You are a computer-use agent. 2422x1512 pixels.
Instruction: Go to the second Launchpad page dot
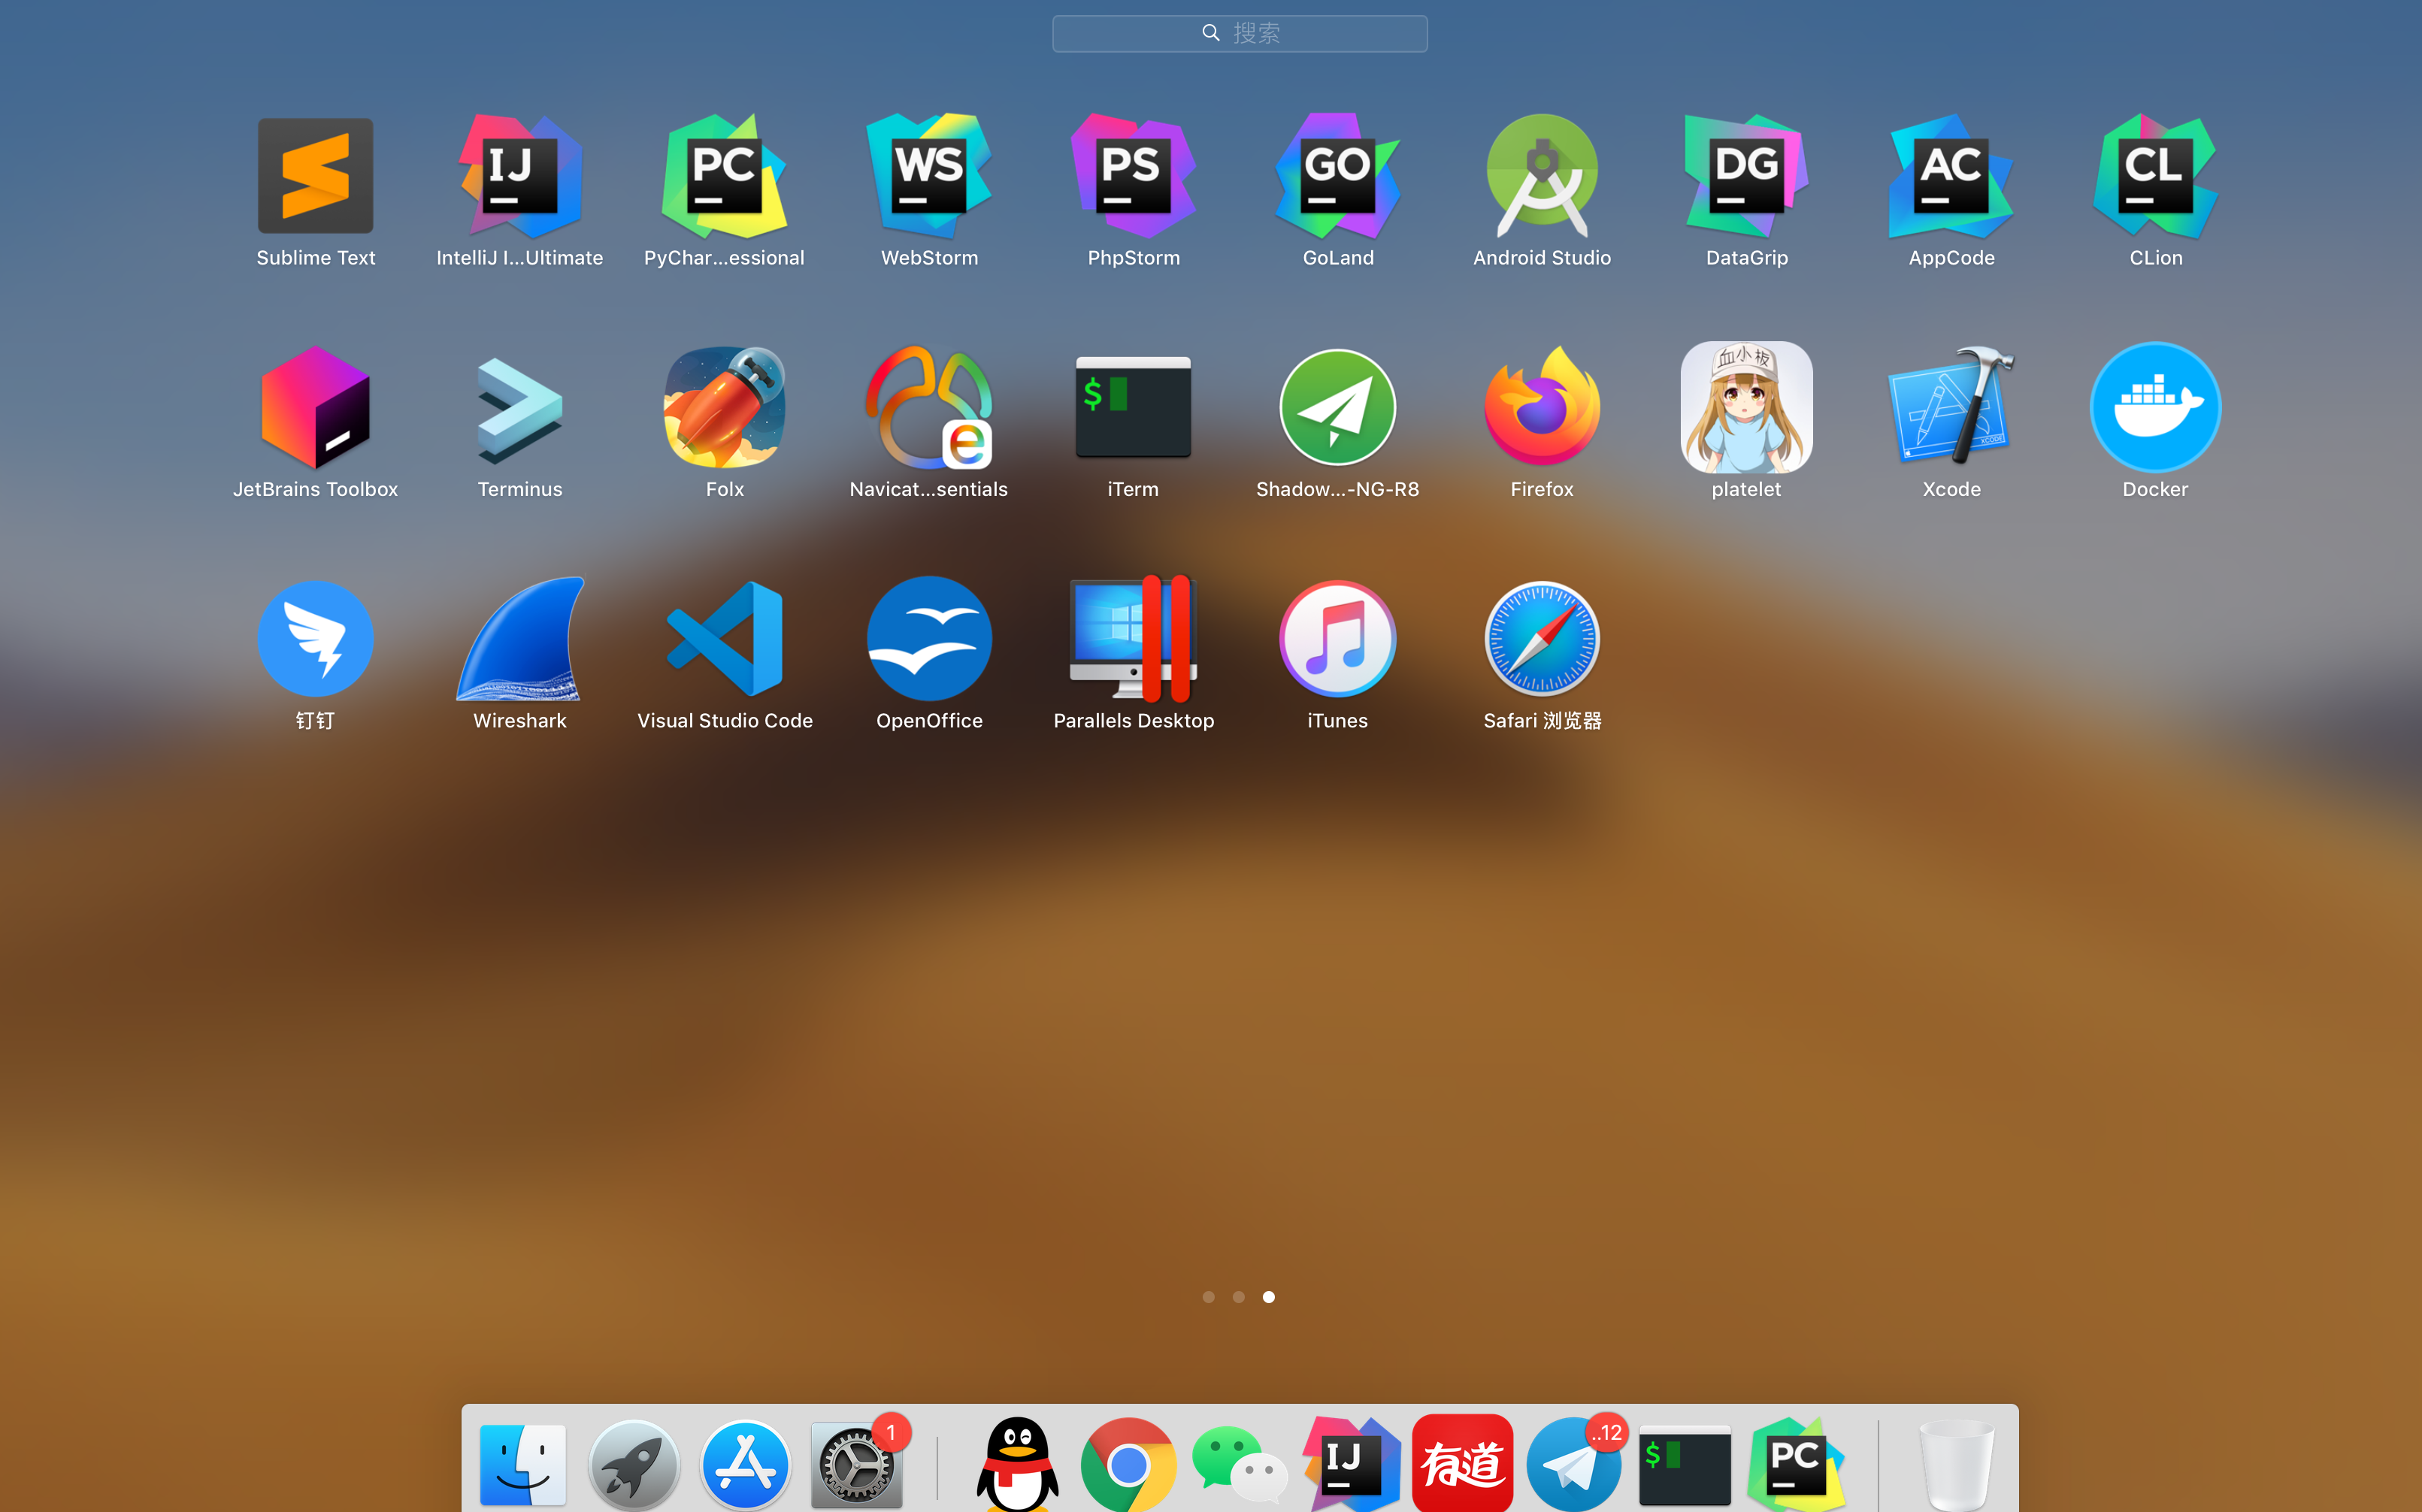coord(1238,1297)
